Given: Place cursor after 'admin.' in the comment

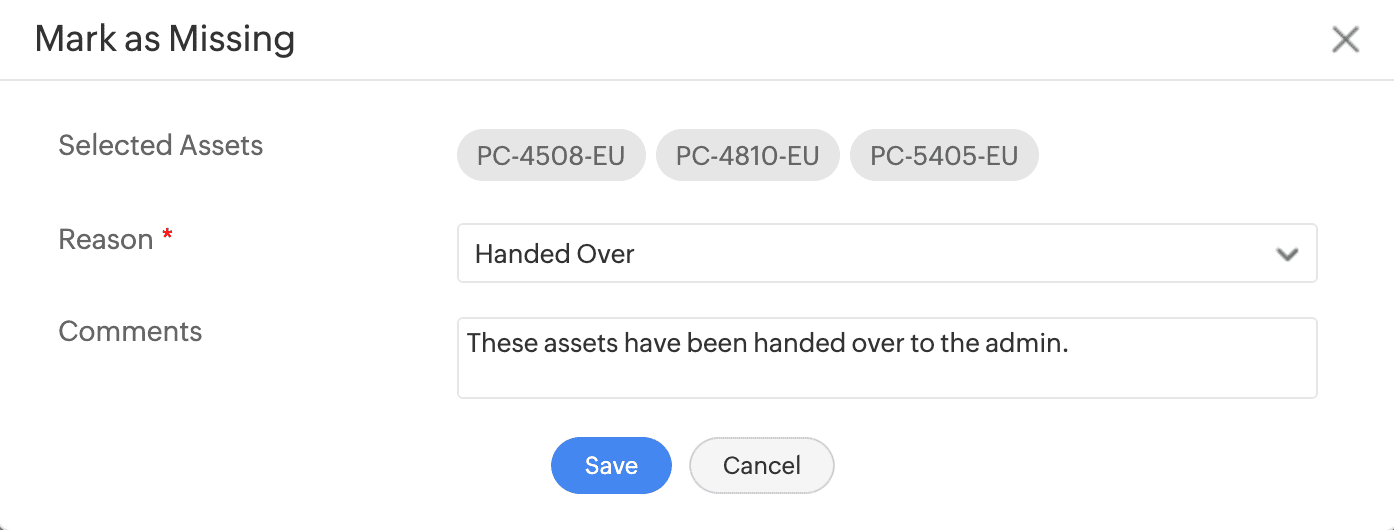Looking at the screenshot, I should tap(1071, 344).
